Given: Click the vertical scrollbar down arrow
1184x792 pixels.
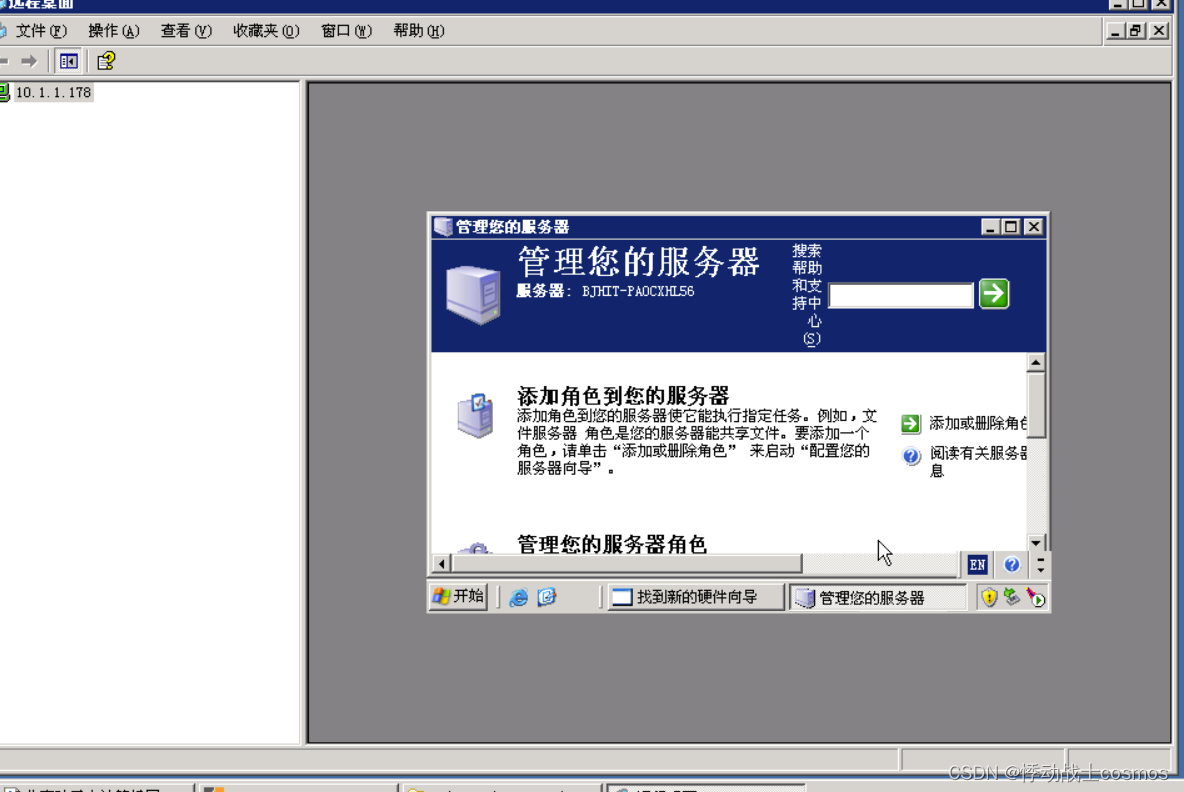Looking at the screenshot, I should [1035, 543].
